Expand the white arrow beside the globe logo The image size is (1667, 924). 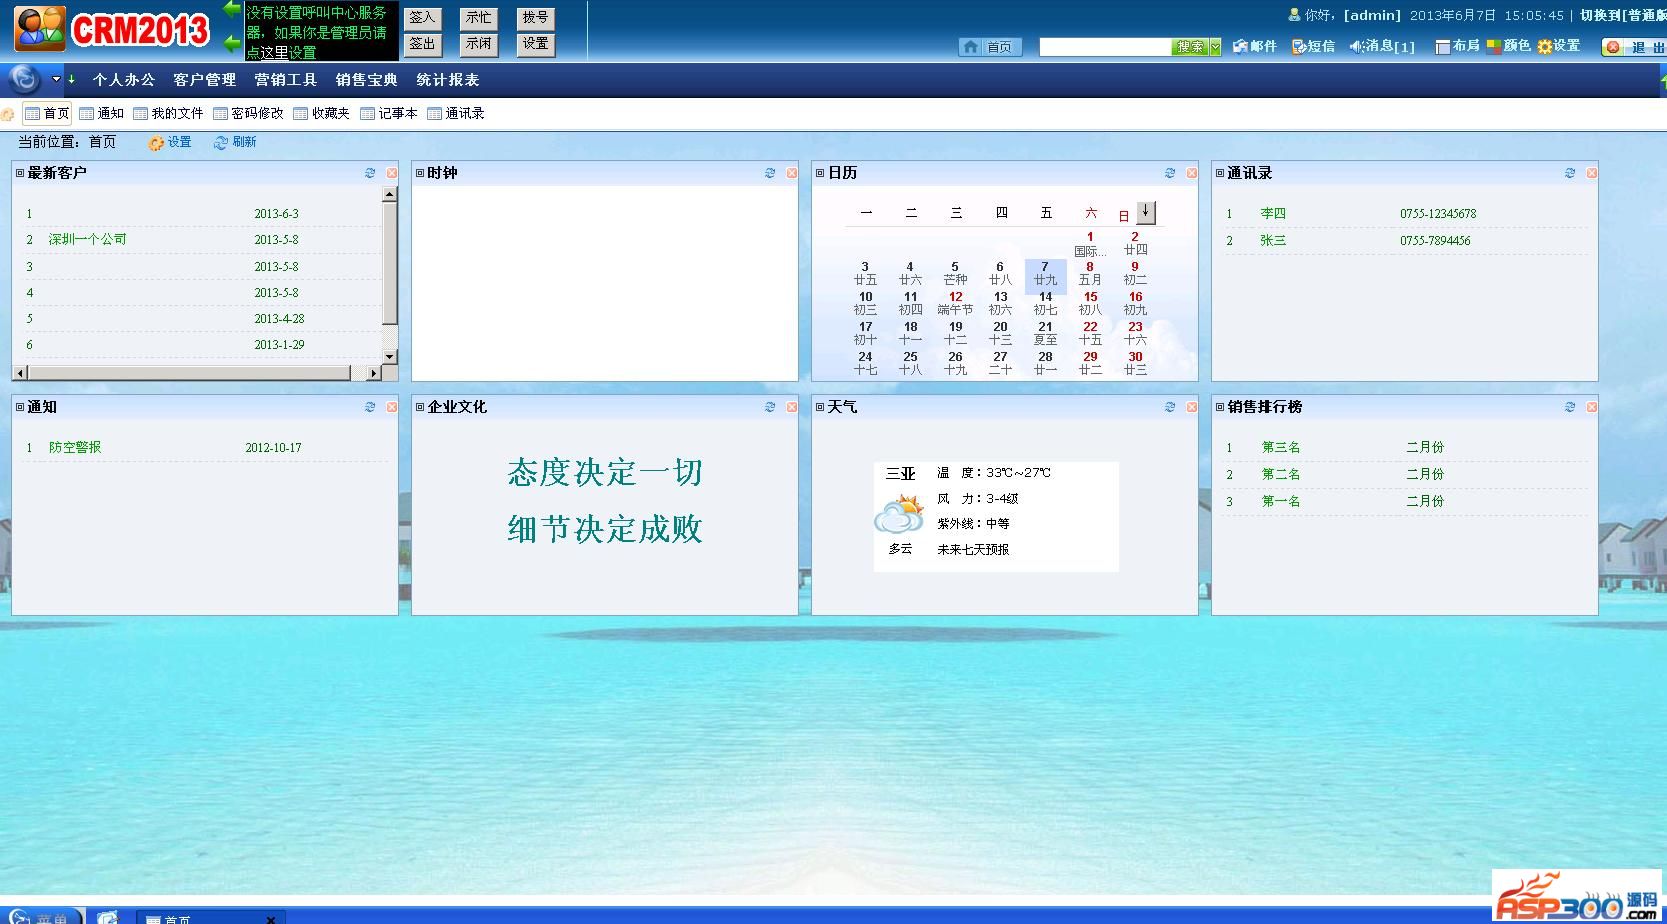56,79
